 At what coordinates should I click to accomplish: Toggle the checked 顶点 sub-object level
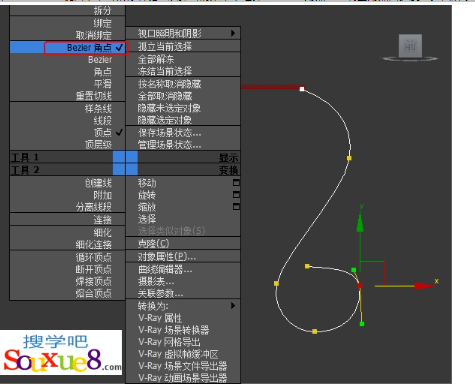67,132
